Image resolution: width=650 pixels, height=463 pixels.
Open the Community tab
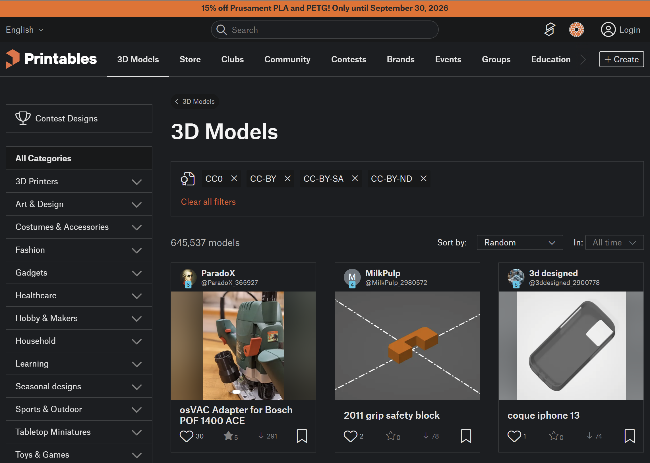pos(287,59)
